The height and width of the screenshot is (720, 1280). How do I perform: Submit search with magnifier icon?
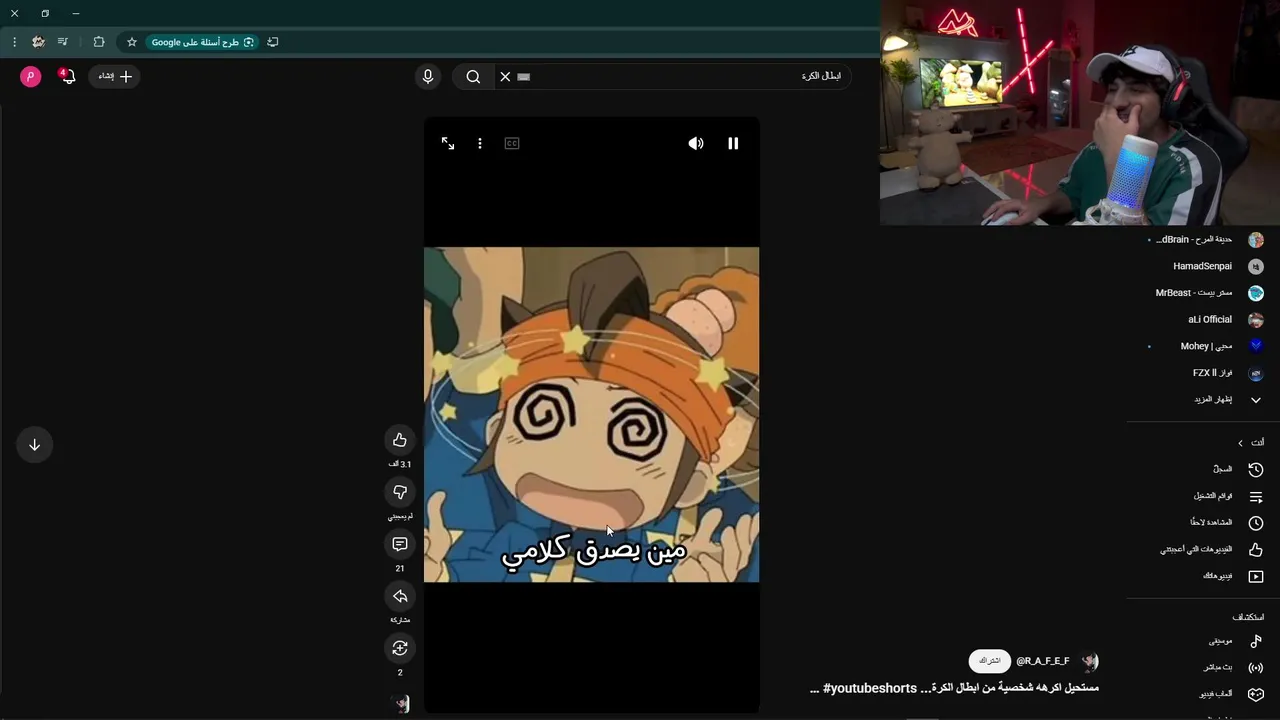(473, 76)
